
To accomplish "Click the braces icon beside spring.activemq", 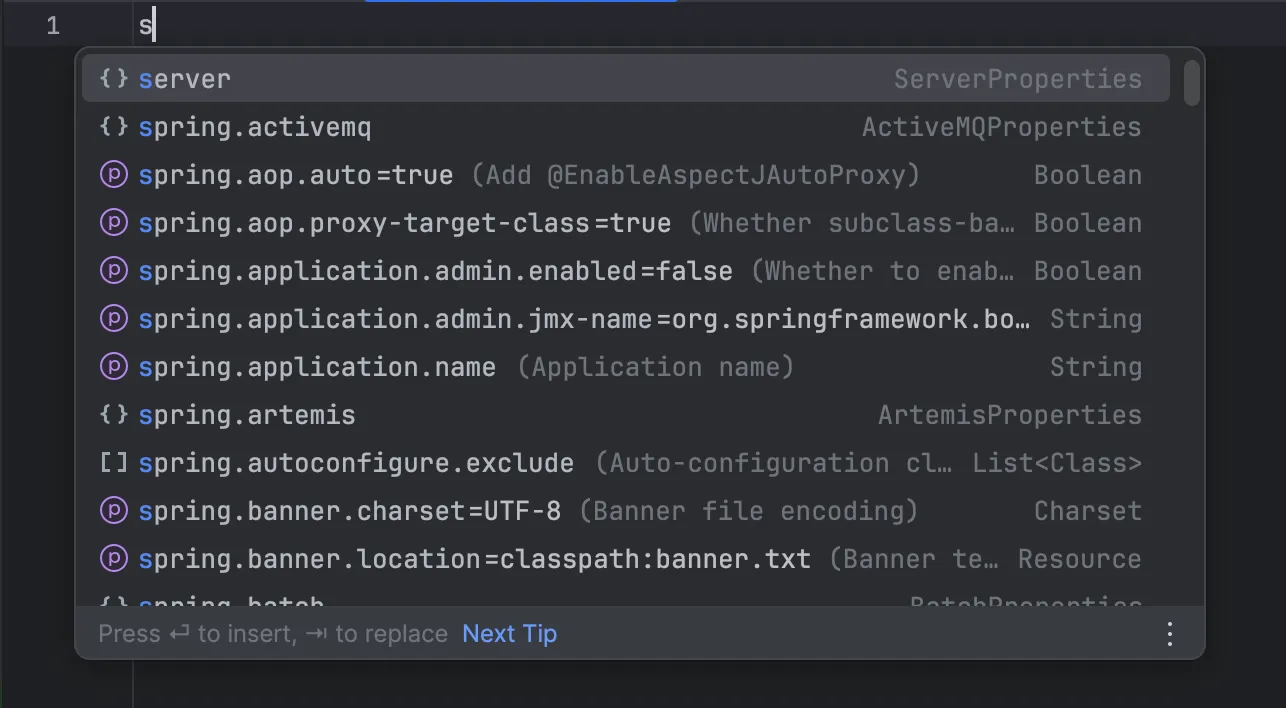I will [114, 127].
